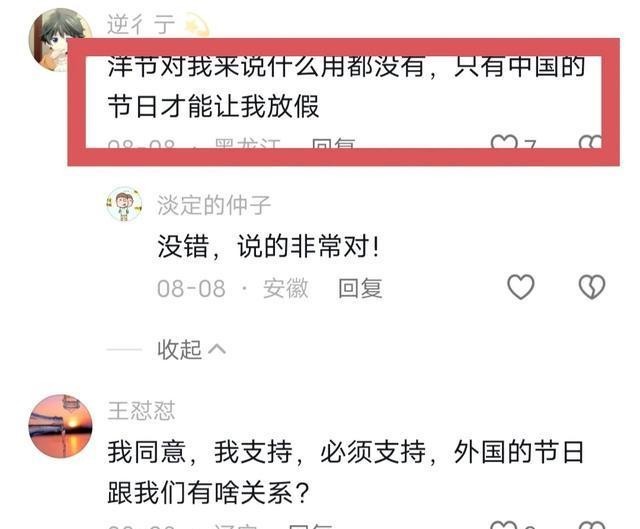Tap the 08-08 · 安徽 timestamp

point(233,289)
